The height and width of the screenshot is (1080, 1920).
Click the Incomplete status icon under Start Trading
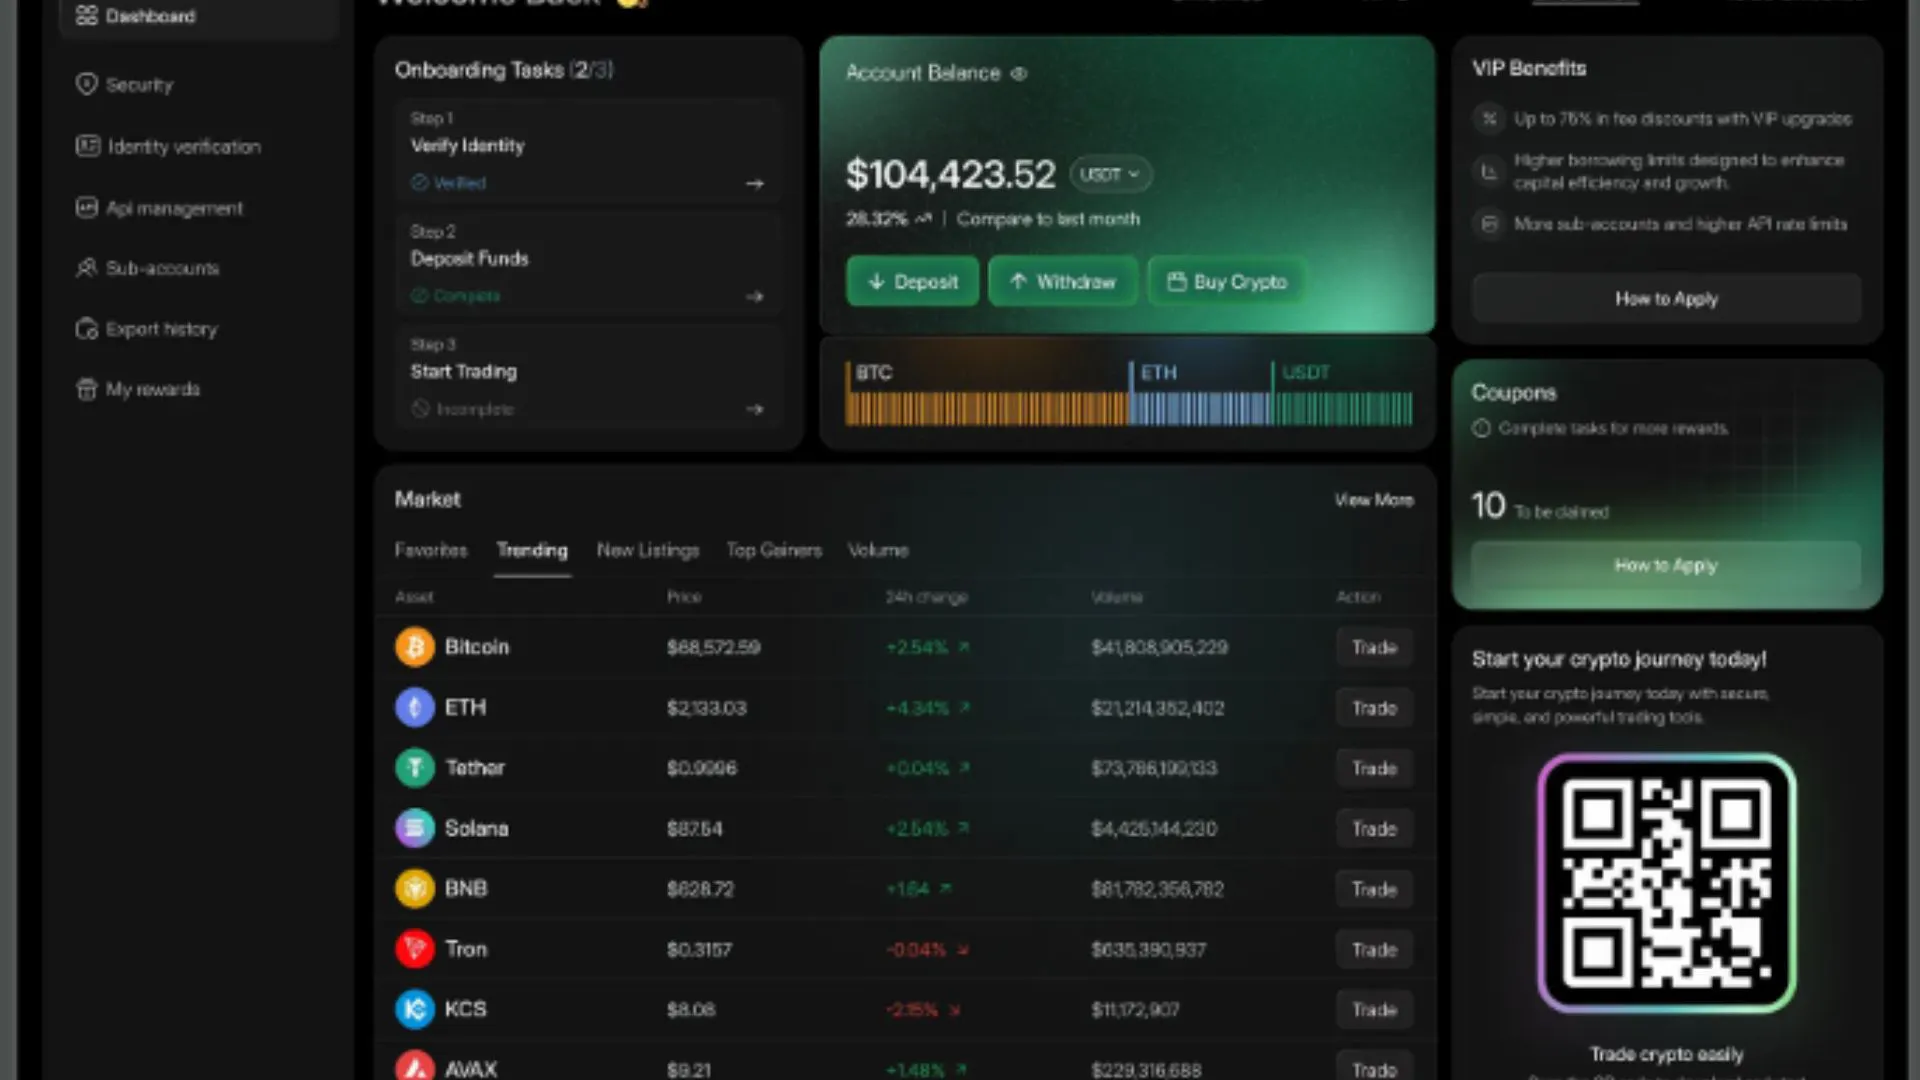420,408
